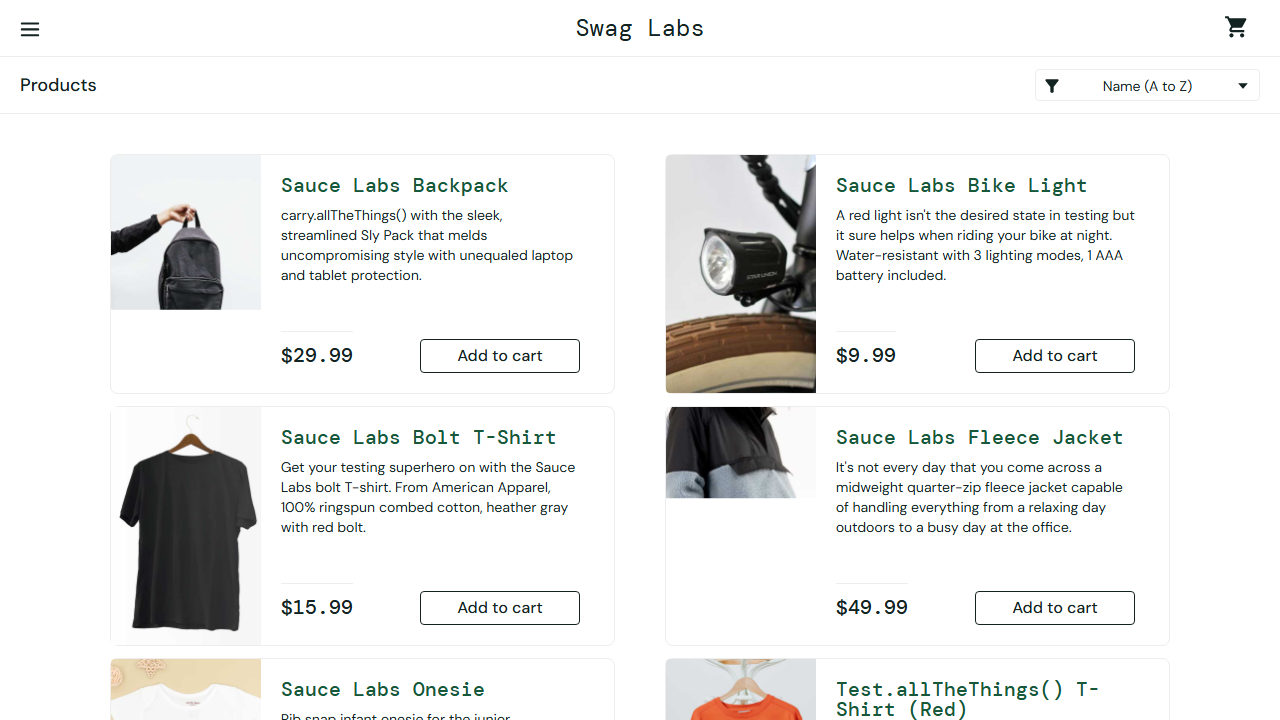Open the hamburger menu

click(x=30, y=29)
